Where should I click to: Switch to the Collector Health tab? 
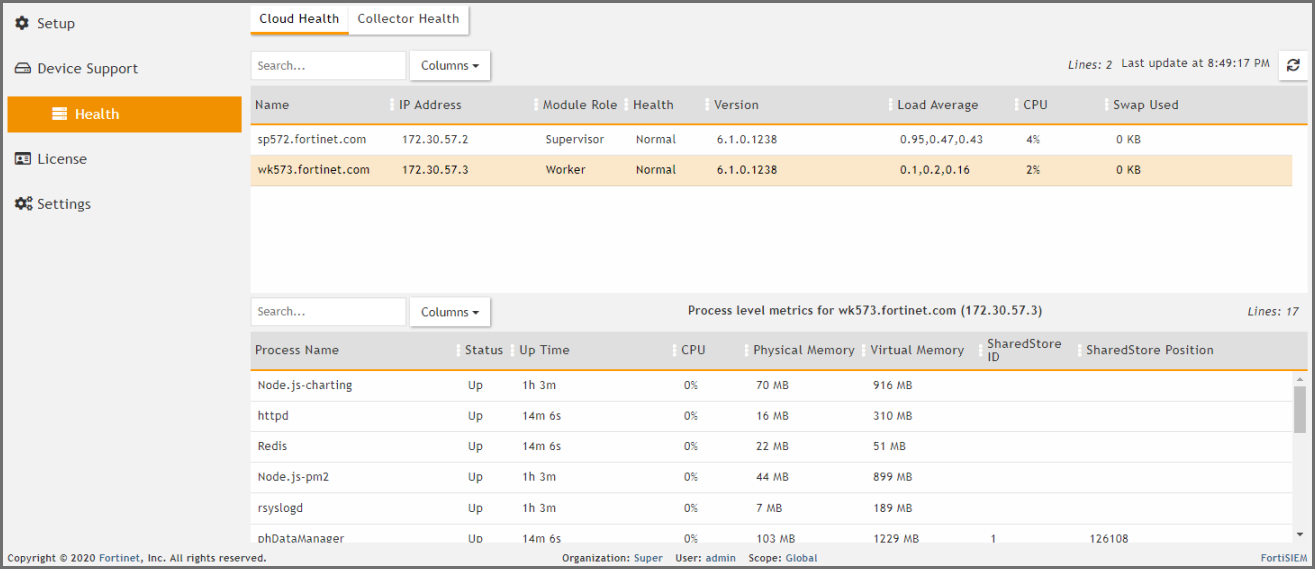[x=408, y=19]
